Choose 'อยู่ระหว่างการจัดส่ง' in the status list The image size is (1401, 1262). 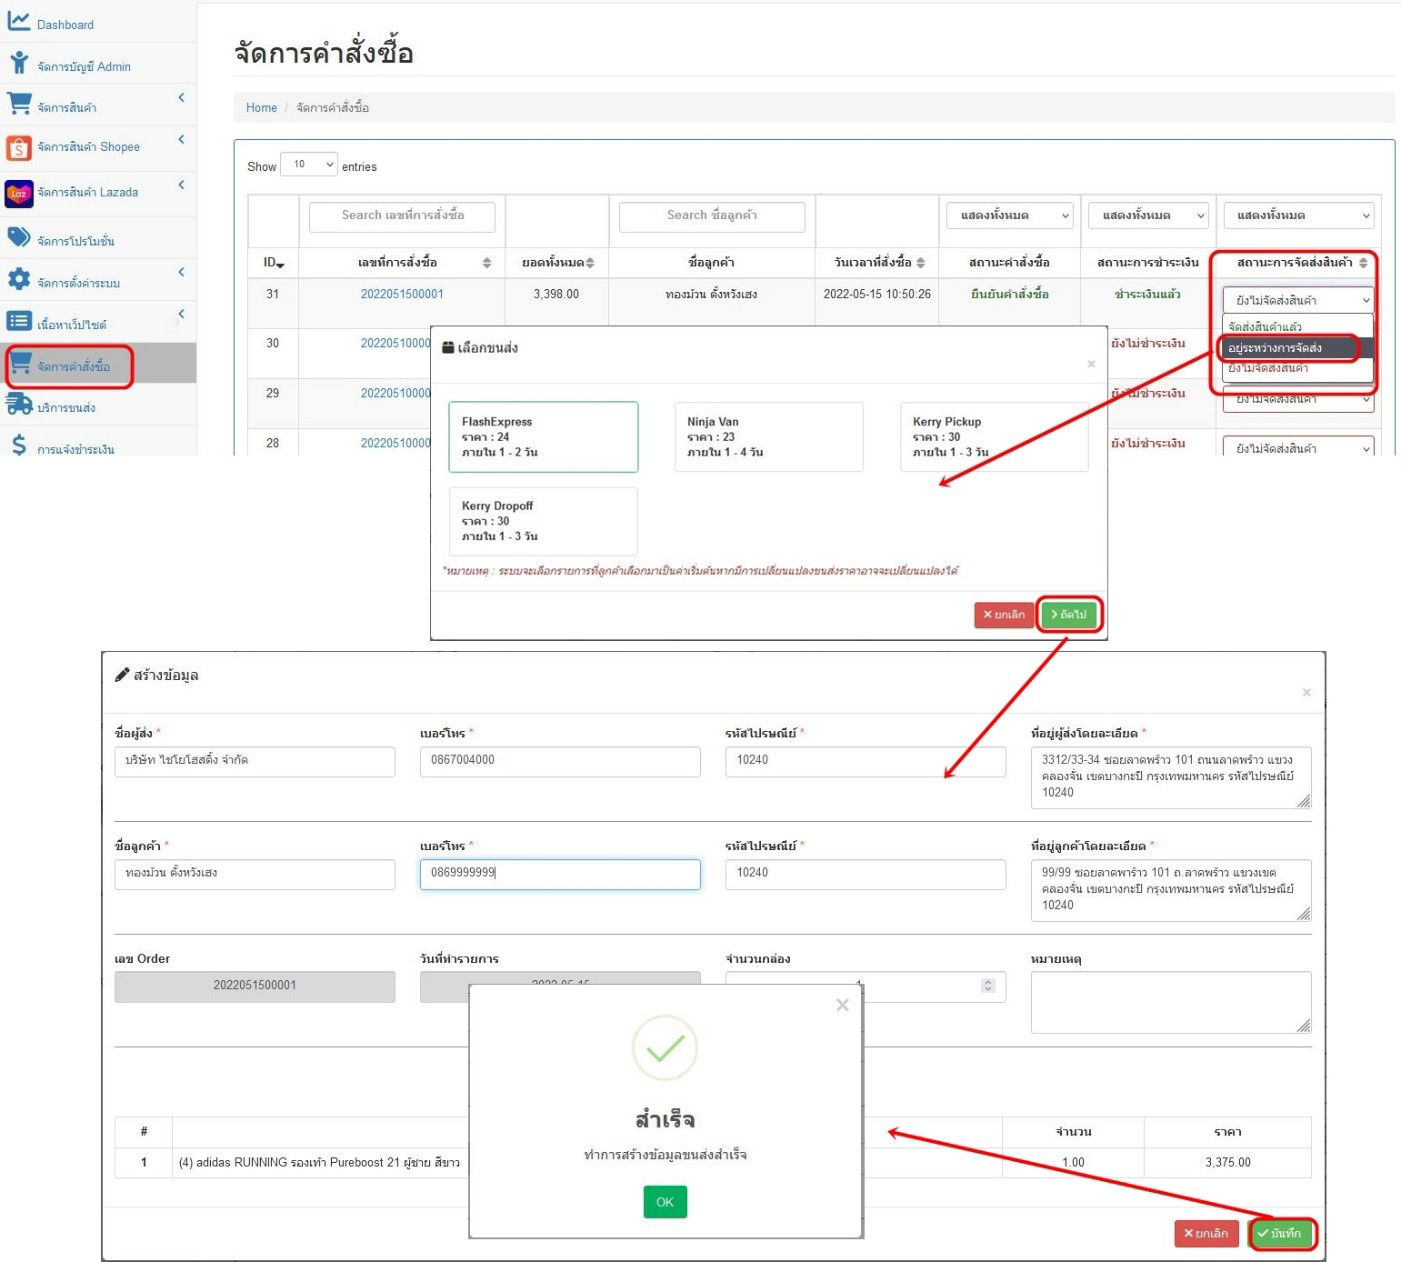[x=1288, y=348]
